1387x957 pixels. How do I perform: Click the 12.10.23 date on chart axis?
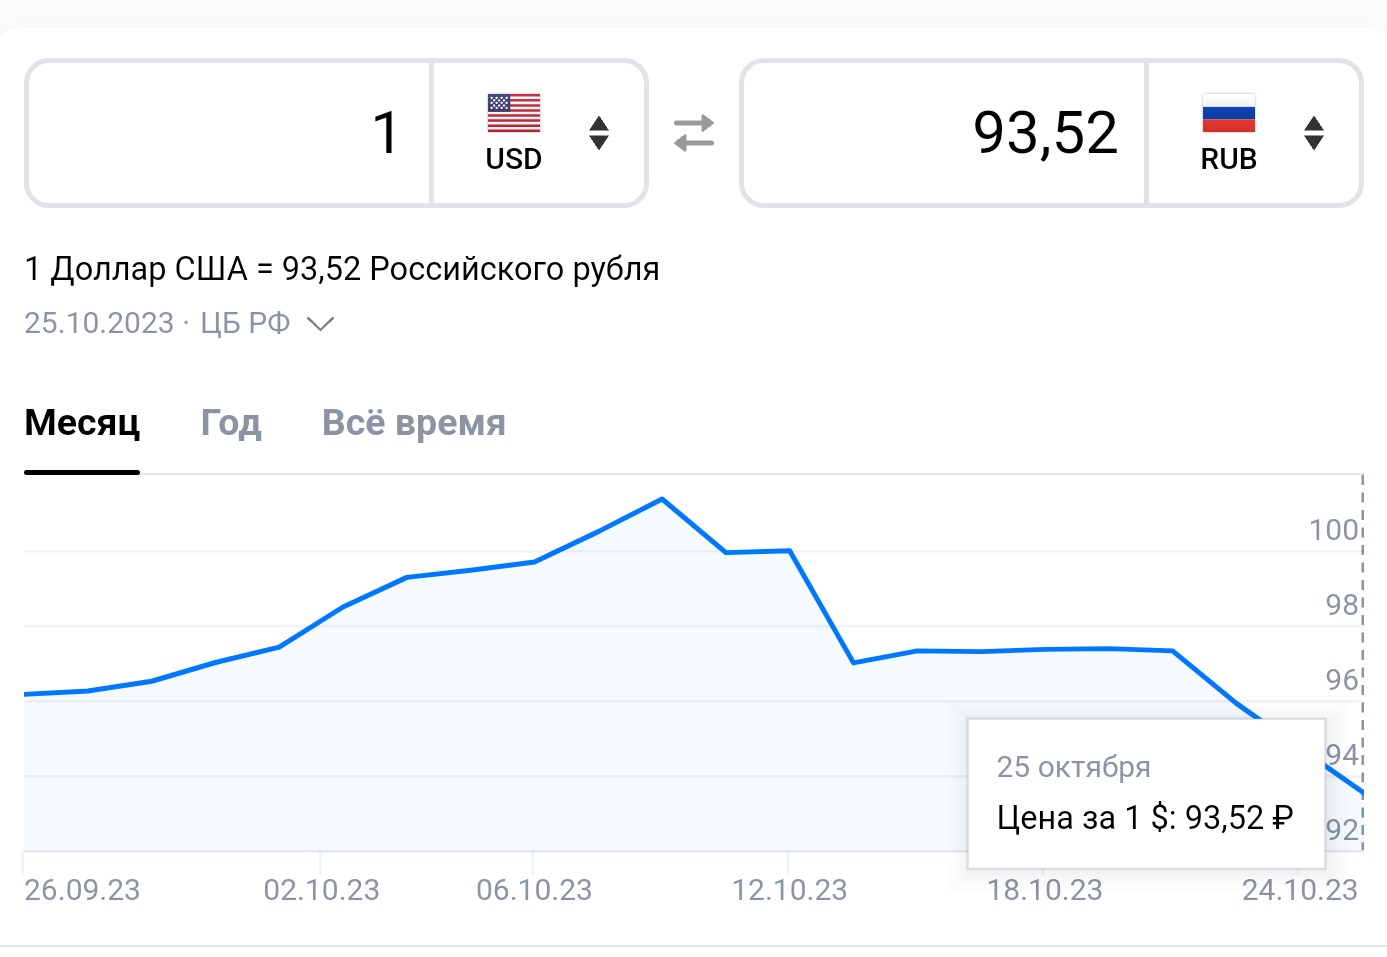(x=789, y=890)
